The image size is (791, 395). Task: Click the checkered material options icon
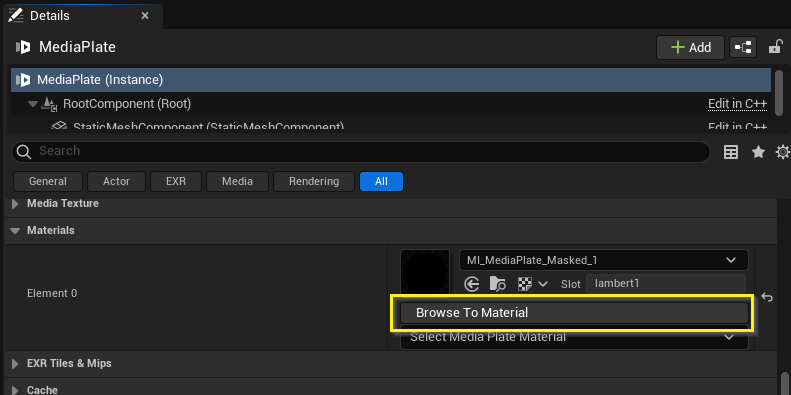[x=525, y=284]
